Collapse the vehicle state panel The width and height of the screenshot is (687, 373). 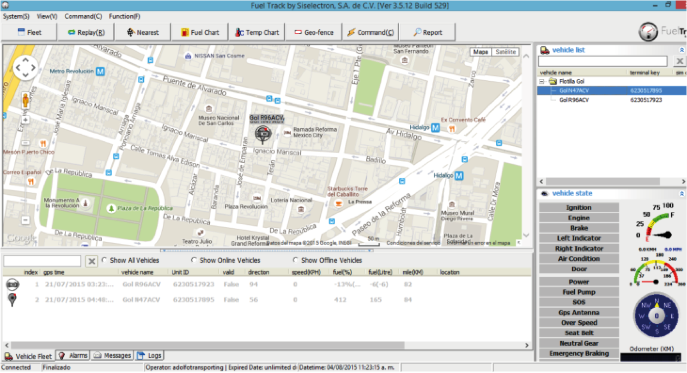681,193
